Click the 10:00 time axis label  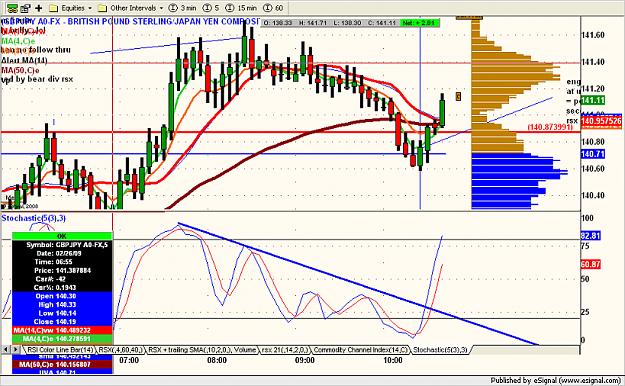point(393,360)
